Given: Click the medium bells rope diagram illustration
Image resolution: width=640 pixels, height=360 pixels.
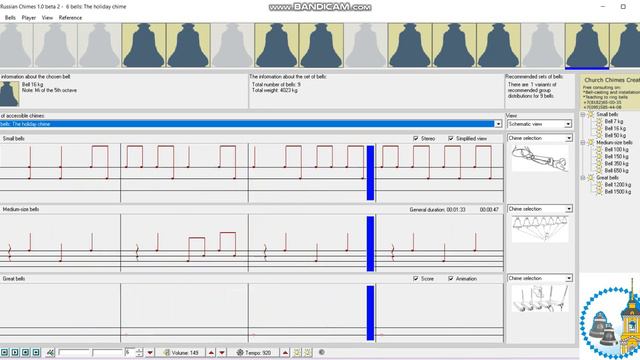Looking at the screenshot, I should 540,229.
